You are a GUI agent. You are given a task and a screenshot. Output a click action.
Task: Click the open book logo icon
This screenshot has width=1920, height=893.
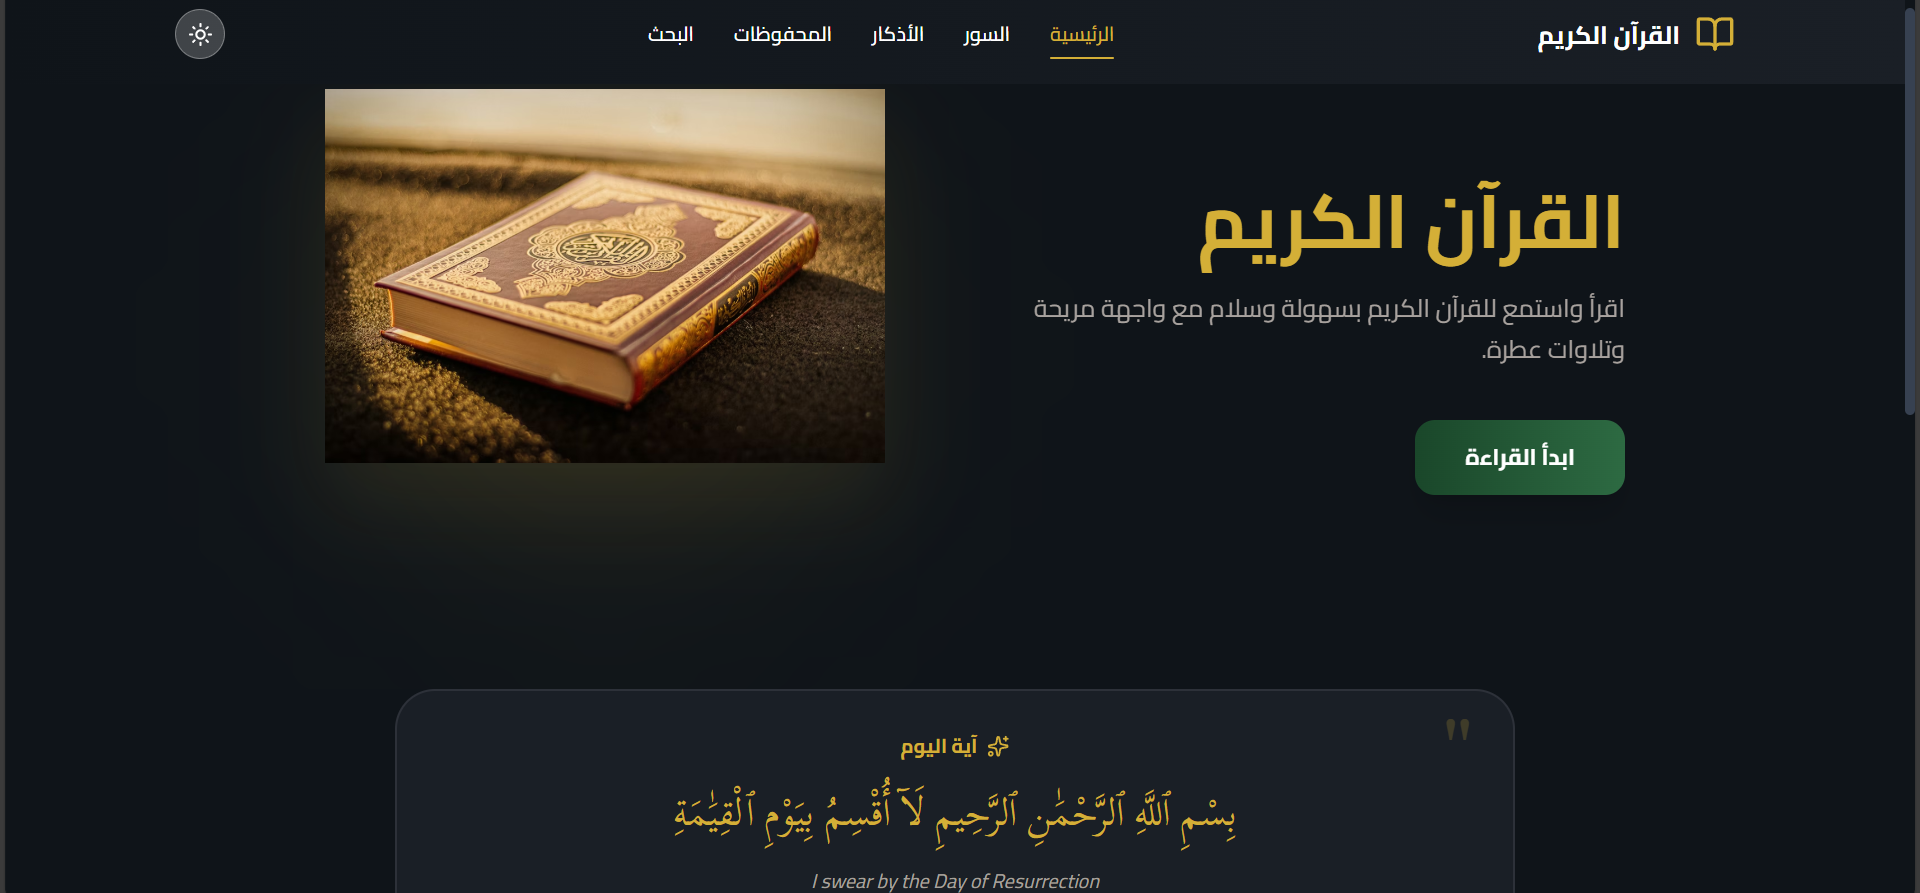click(x=1714, y=35)
